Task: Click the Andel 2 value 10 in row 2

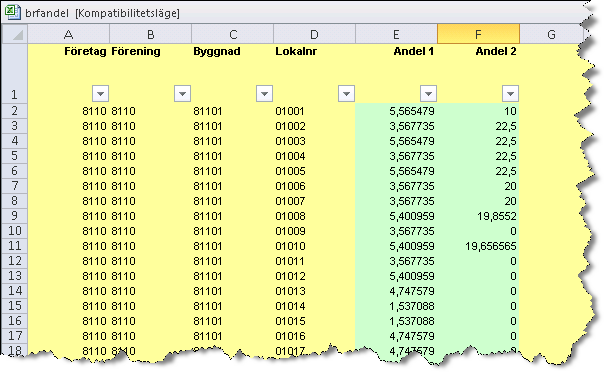Action: pyautogui.click(x=478, y=111)
